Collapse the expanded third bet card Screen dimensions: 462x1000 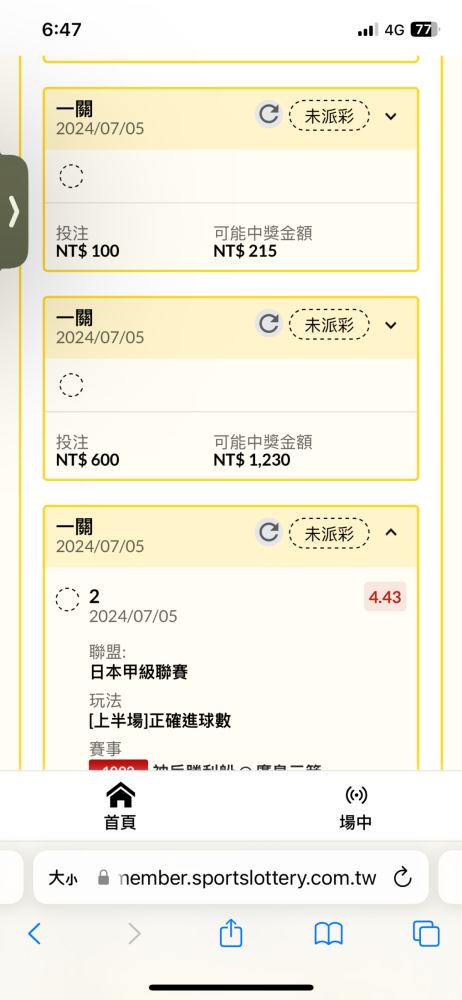[391, 533]
